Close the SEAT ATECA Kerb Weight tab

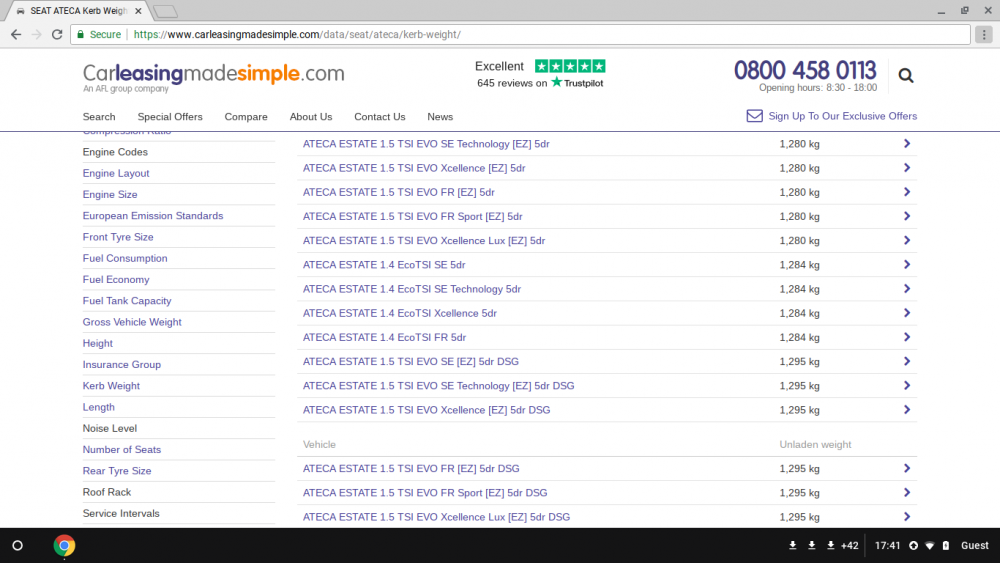[x=138, y=11]
